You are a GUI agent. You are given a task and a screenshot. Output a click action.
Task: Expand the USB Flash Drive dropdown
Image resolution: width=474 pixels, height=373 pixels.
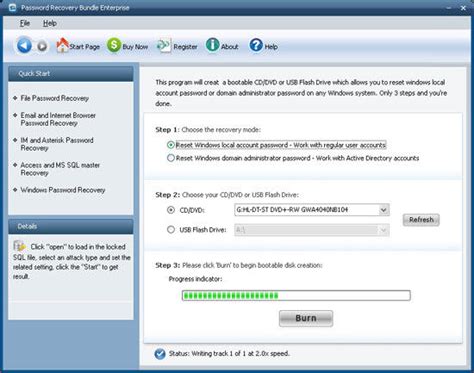(x=383, y=230)
